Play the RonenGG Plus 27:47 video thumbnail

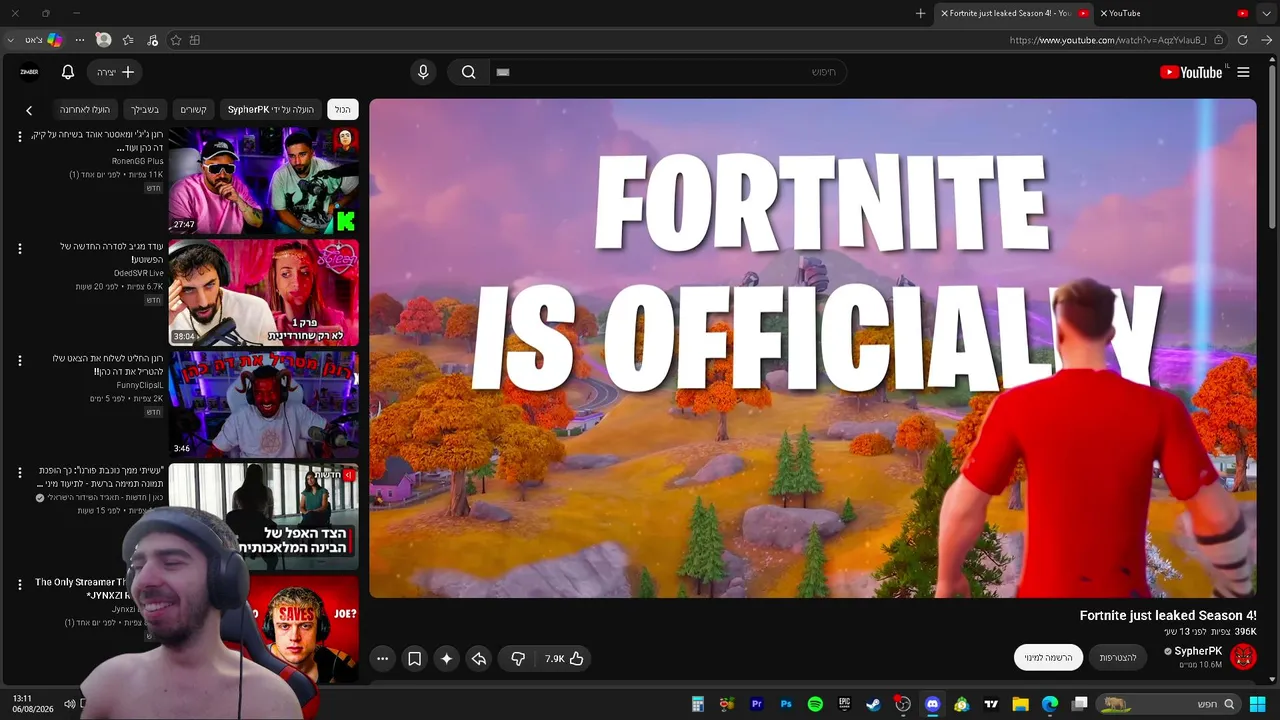coord(263,180)
